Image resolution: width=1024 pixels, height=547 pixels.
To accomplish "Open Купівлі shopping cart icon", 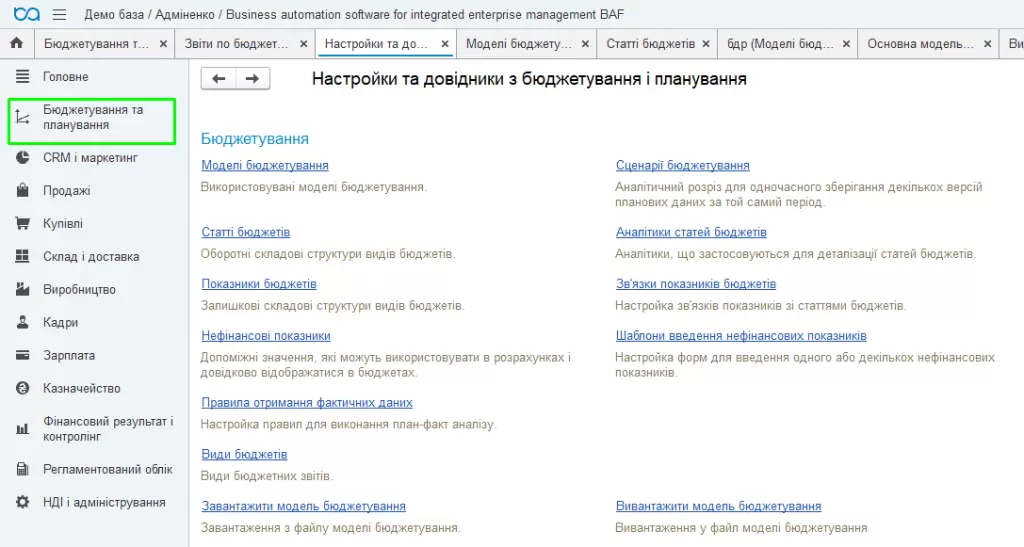I will [22, 223].
